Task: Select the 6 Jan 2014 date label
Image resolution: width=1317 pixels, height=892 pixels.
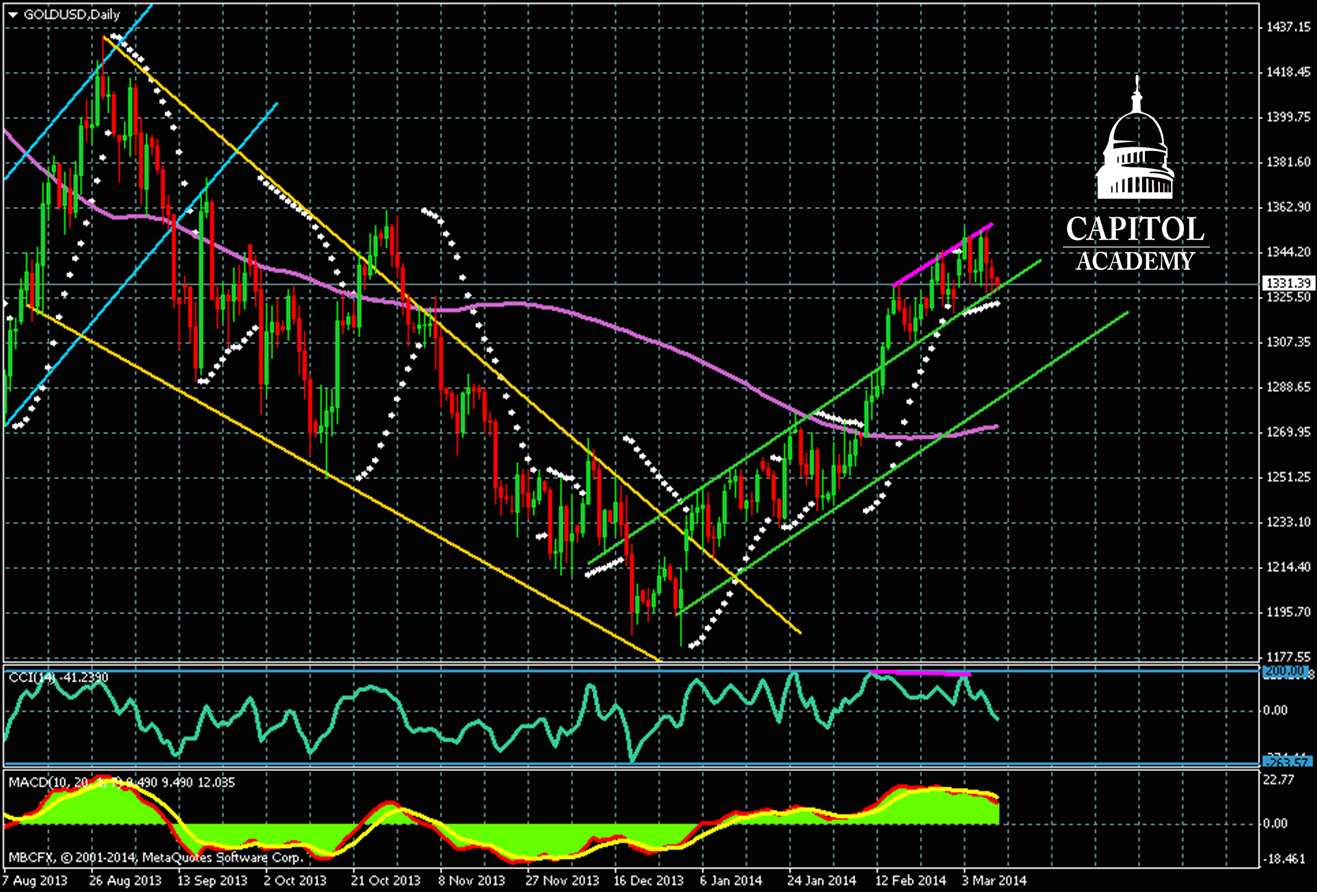Action: coord(733,880)
